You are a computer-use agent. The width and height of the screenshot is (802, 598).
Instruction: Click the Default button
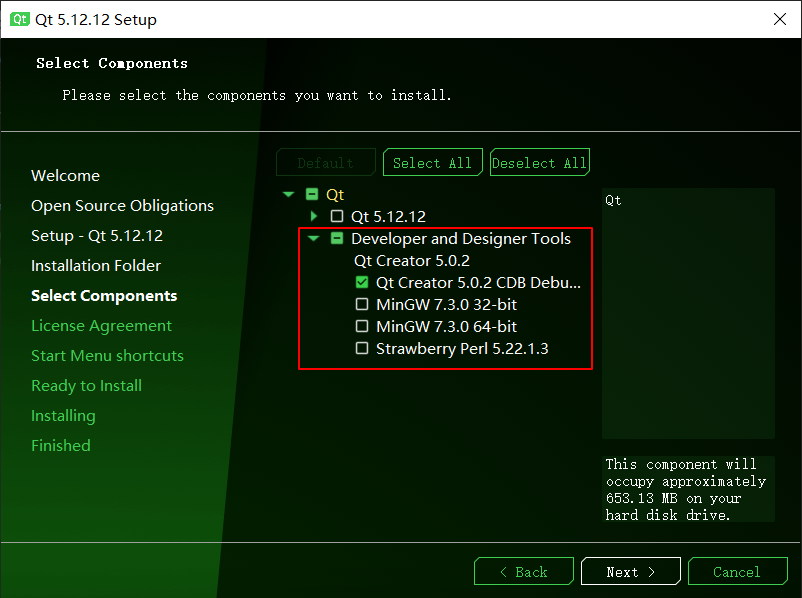pyautogui.click(x=326, y=163)
